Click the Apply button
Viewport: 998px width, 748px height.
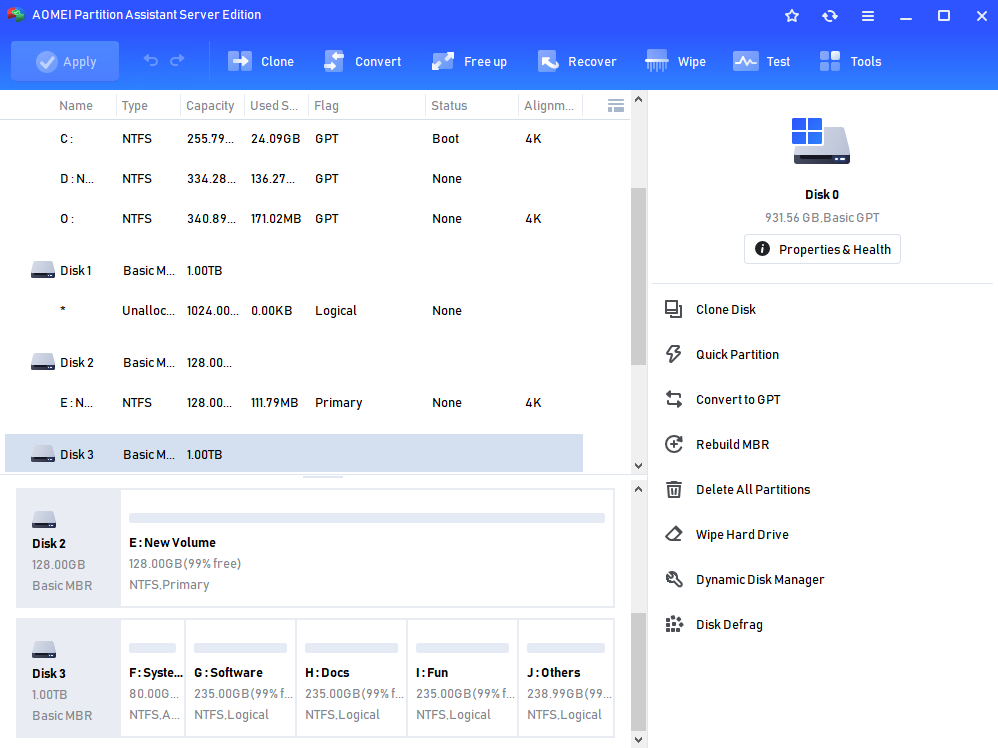[65, 61]
